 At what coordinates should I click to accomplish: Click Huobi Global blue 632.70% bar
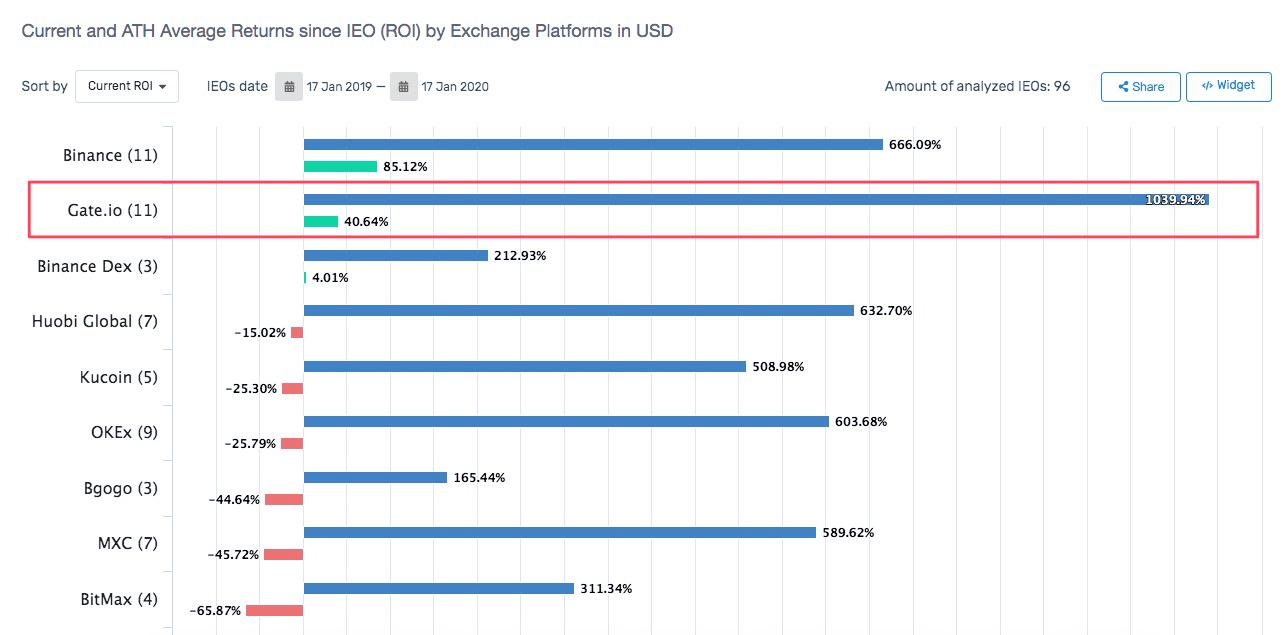coord(579,311)
